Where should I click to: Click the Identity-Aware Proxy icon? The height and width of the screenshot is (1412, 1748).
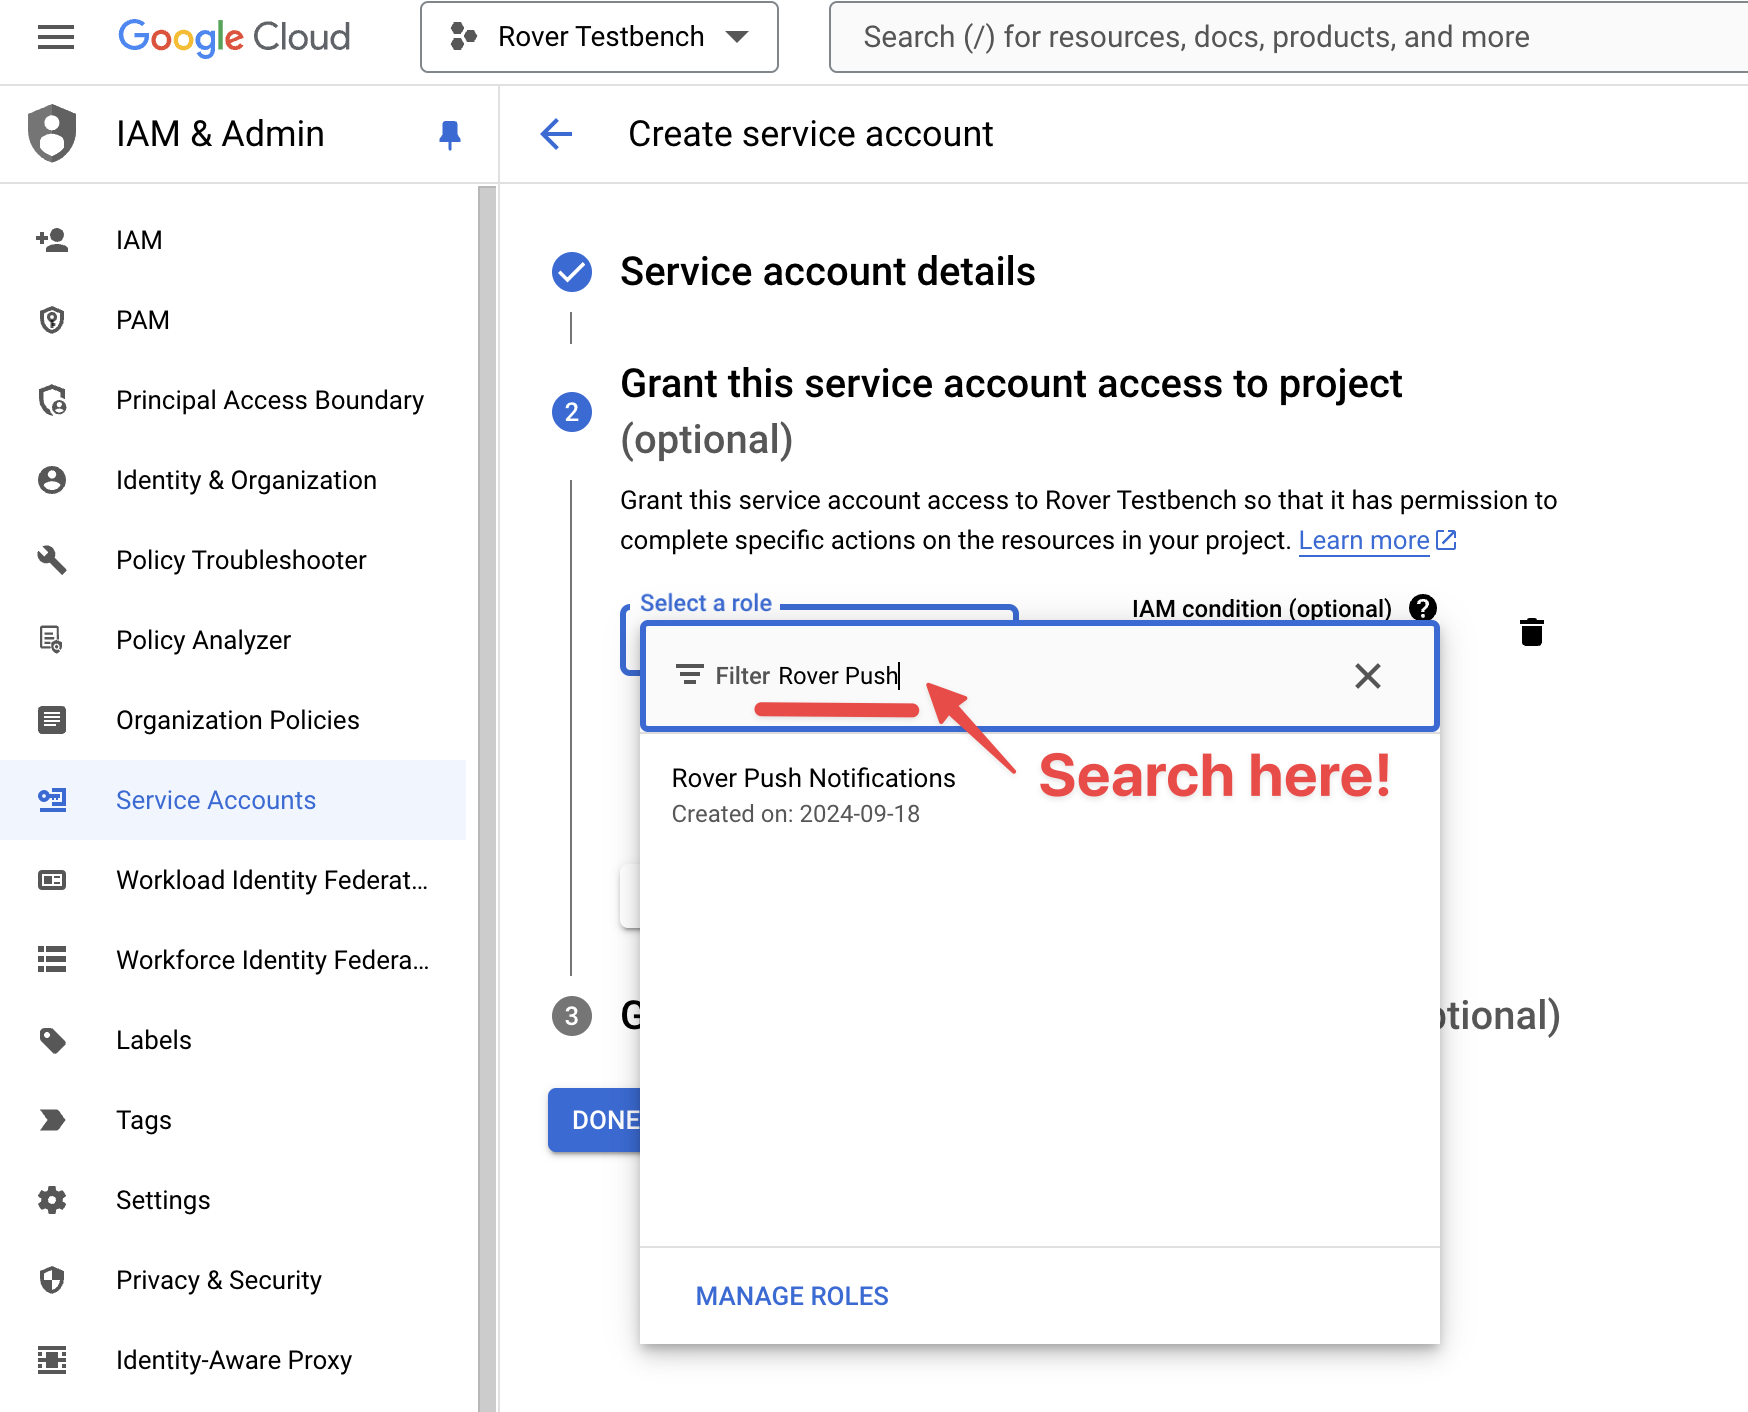pyautogui.click(x=52, y=1360)
